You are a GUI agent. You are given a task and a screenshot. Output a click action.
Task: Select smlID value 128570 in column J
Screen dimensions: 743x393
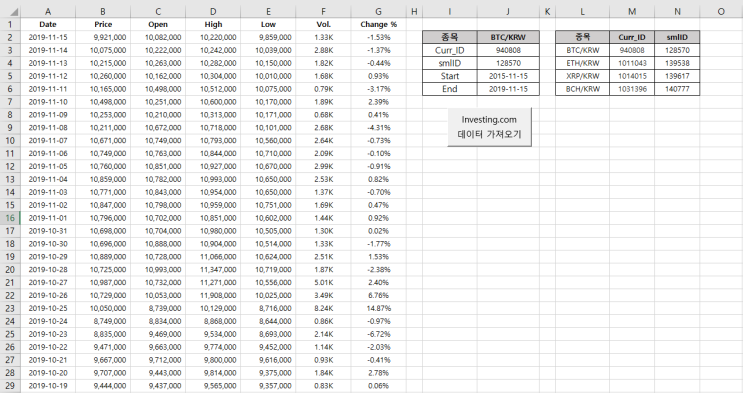pos(508,63)
